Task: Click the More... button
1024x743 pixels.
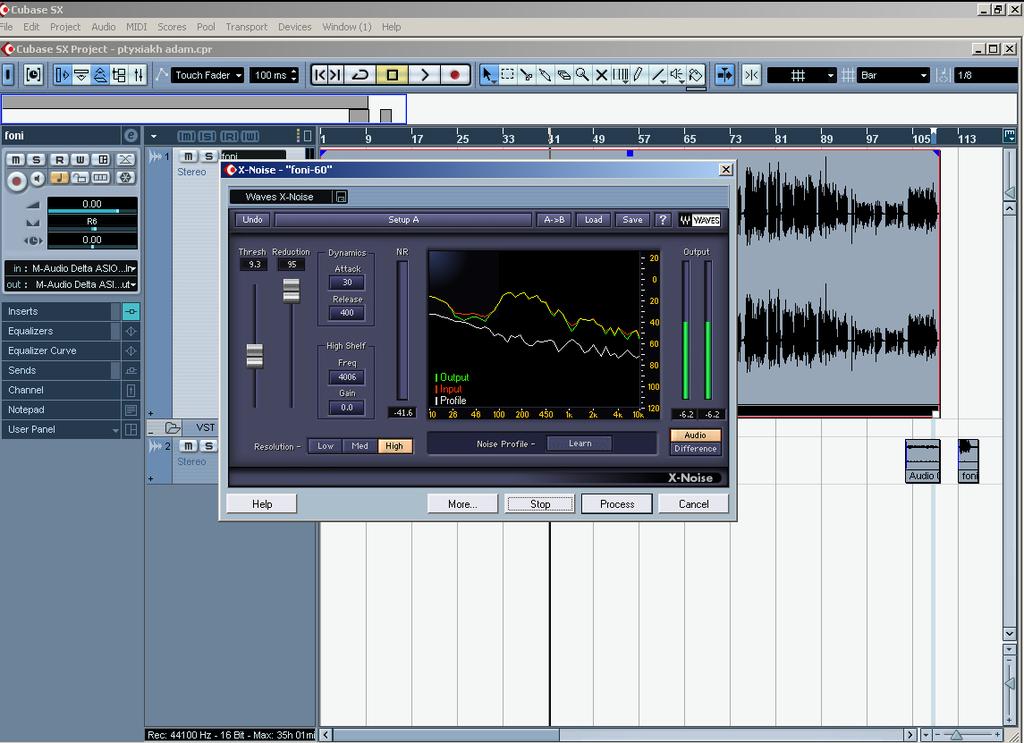Action: pos(462,504)
